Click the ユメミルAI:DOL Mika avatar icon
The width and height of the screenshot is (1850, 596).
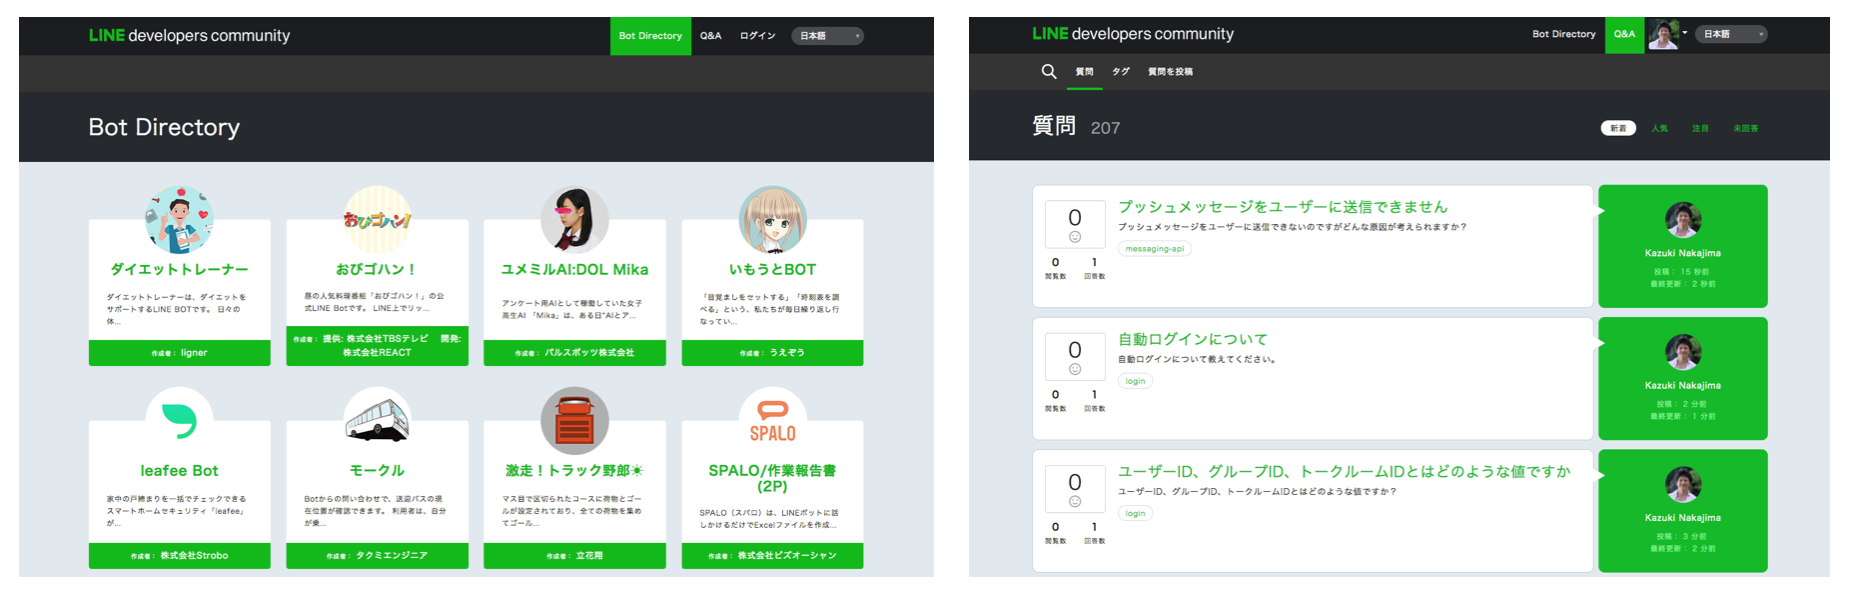(574, 219)
